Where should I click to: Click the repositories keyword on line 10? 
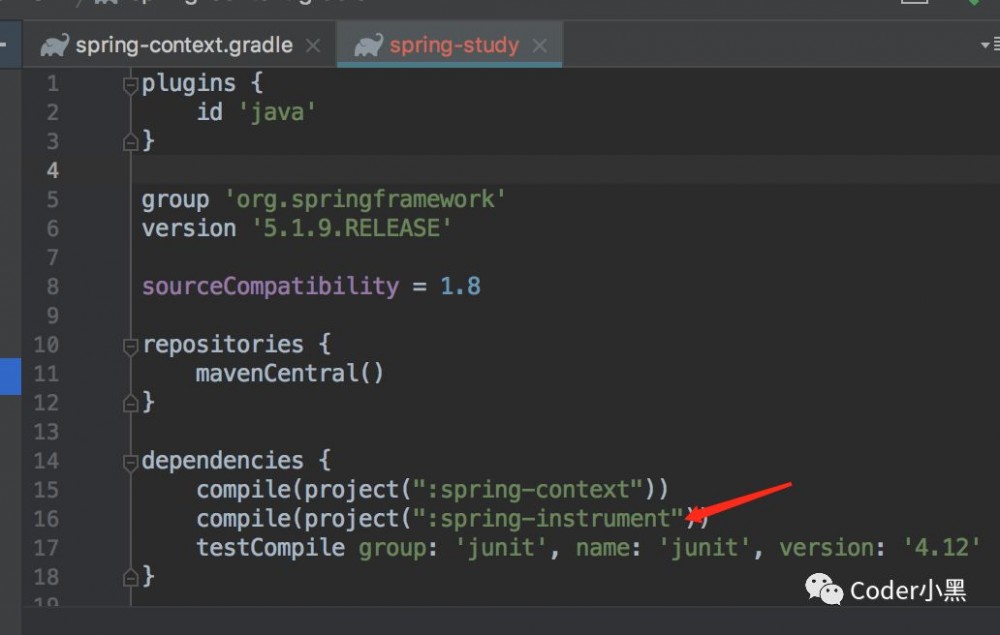223,344
